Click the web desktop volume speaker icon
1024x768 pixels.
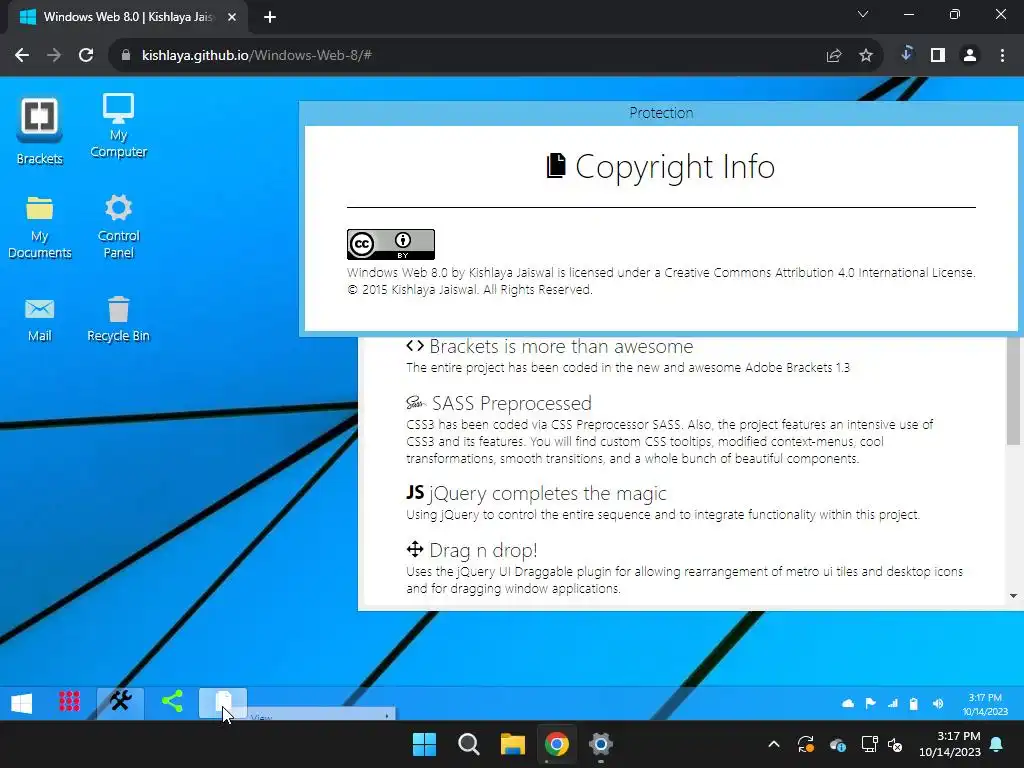click(938, 703)
